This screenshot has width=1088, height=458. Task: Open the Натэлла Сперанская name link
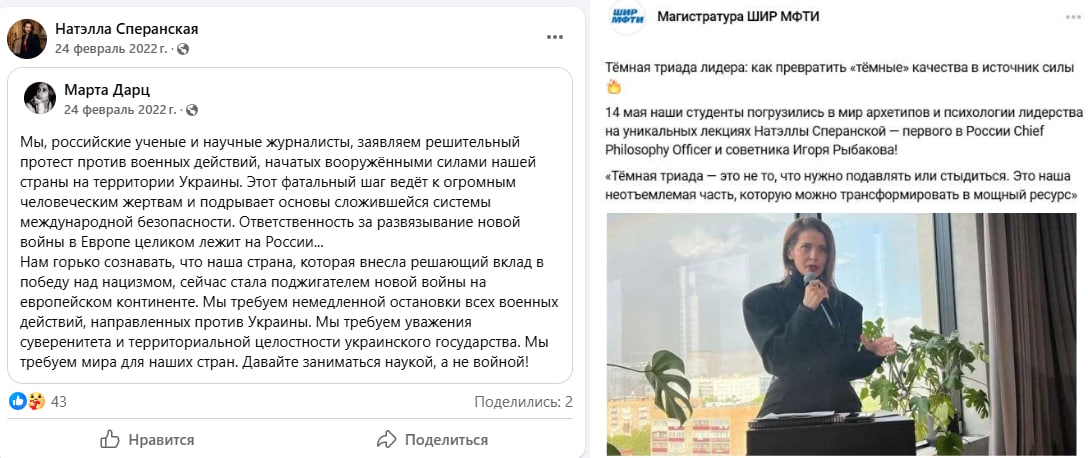pos(126,29)
